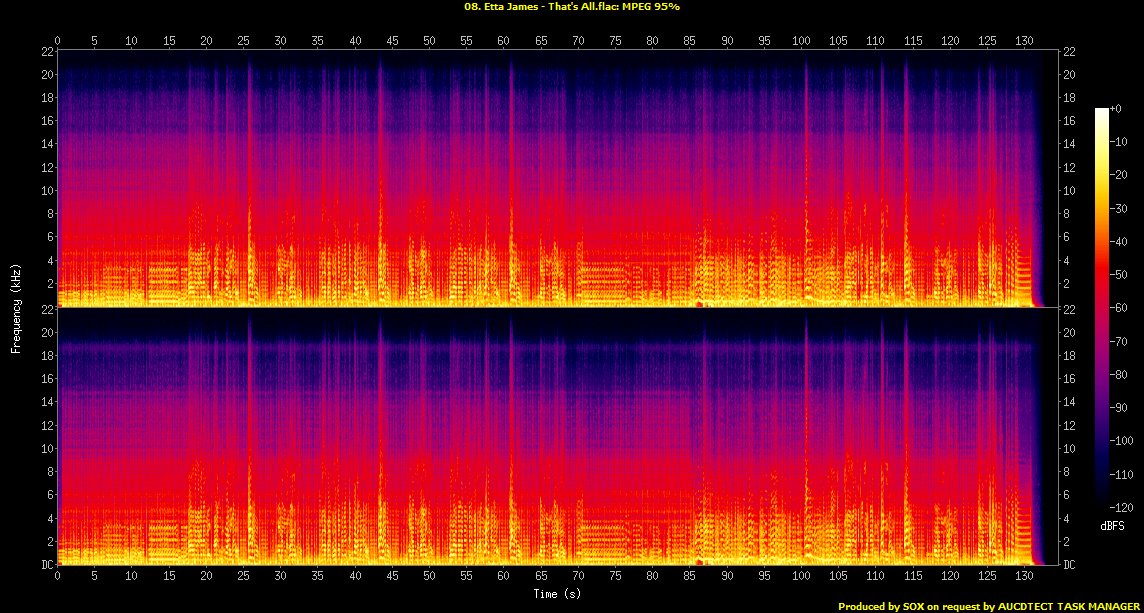The height and width of the screenshot is (613, 1144).
Task: Click the 0 second mark on the bottom time axis
Action: (x=58, y=576)
